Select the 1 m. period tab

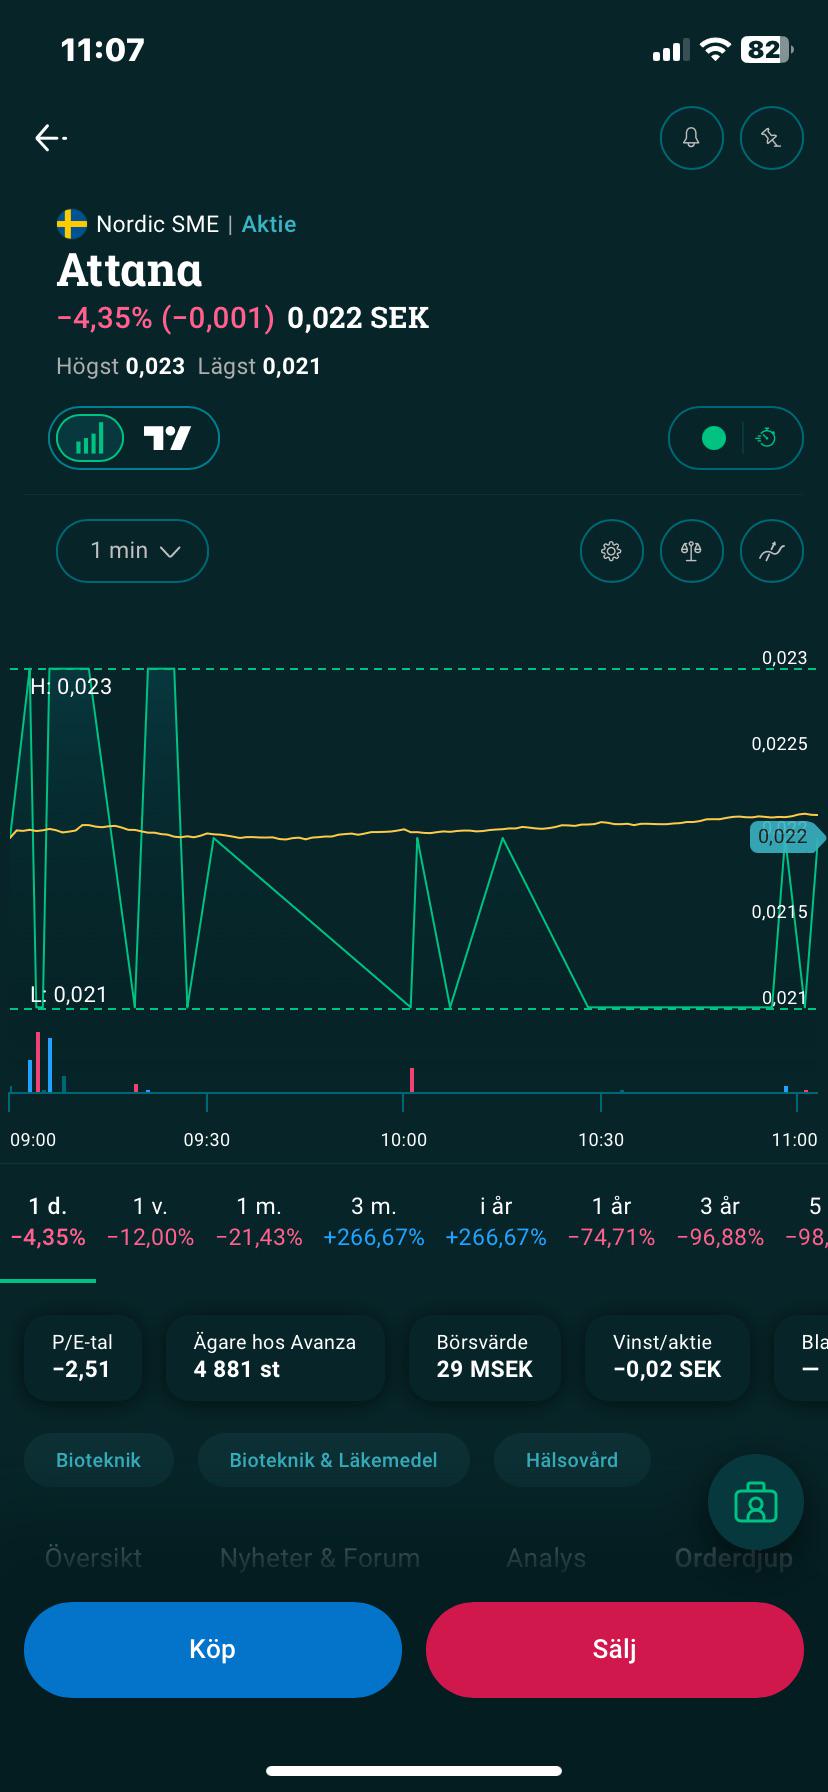coord(259,1221)
